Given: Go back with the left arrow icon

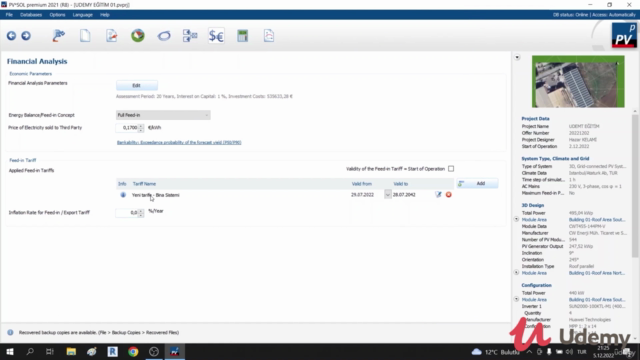Looking at the screenshot, I should [x=11, y=36].
